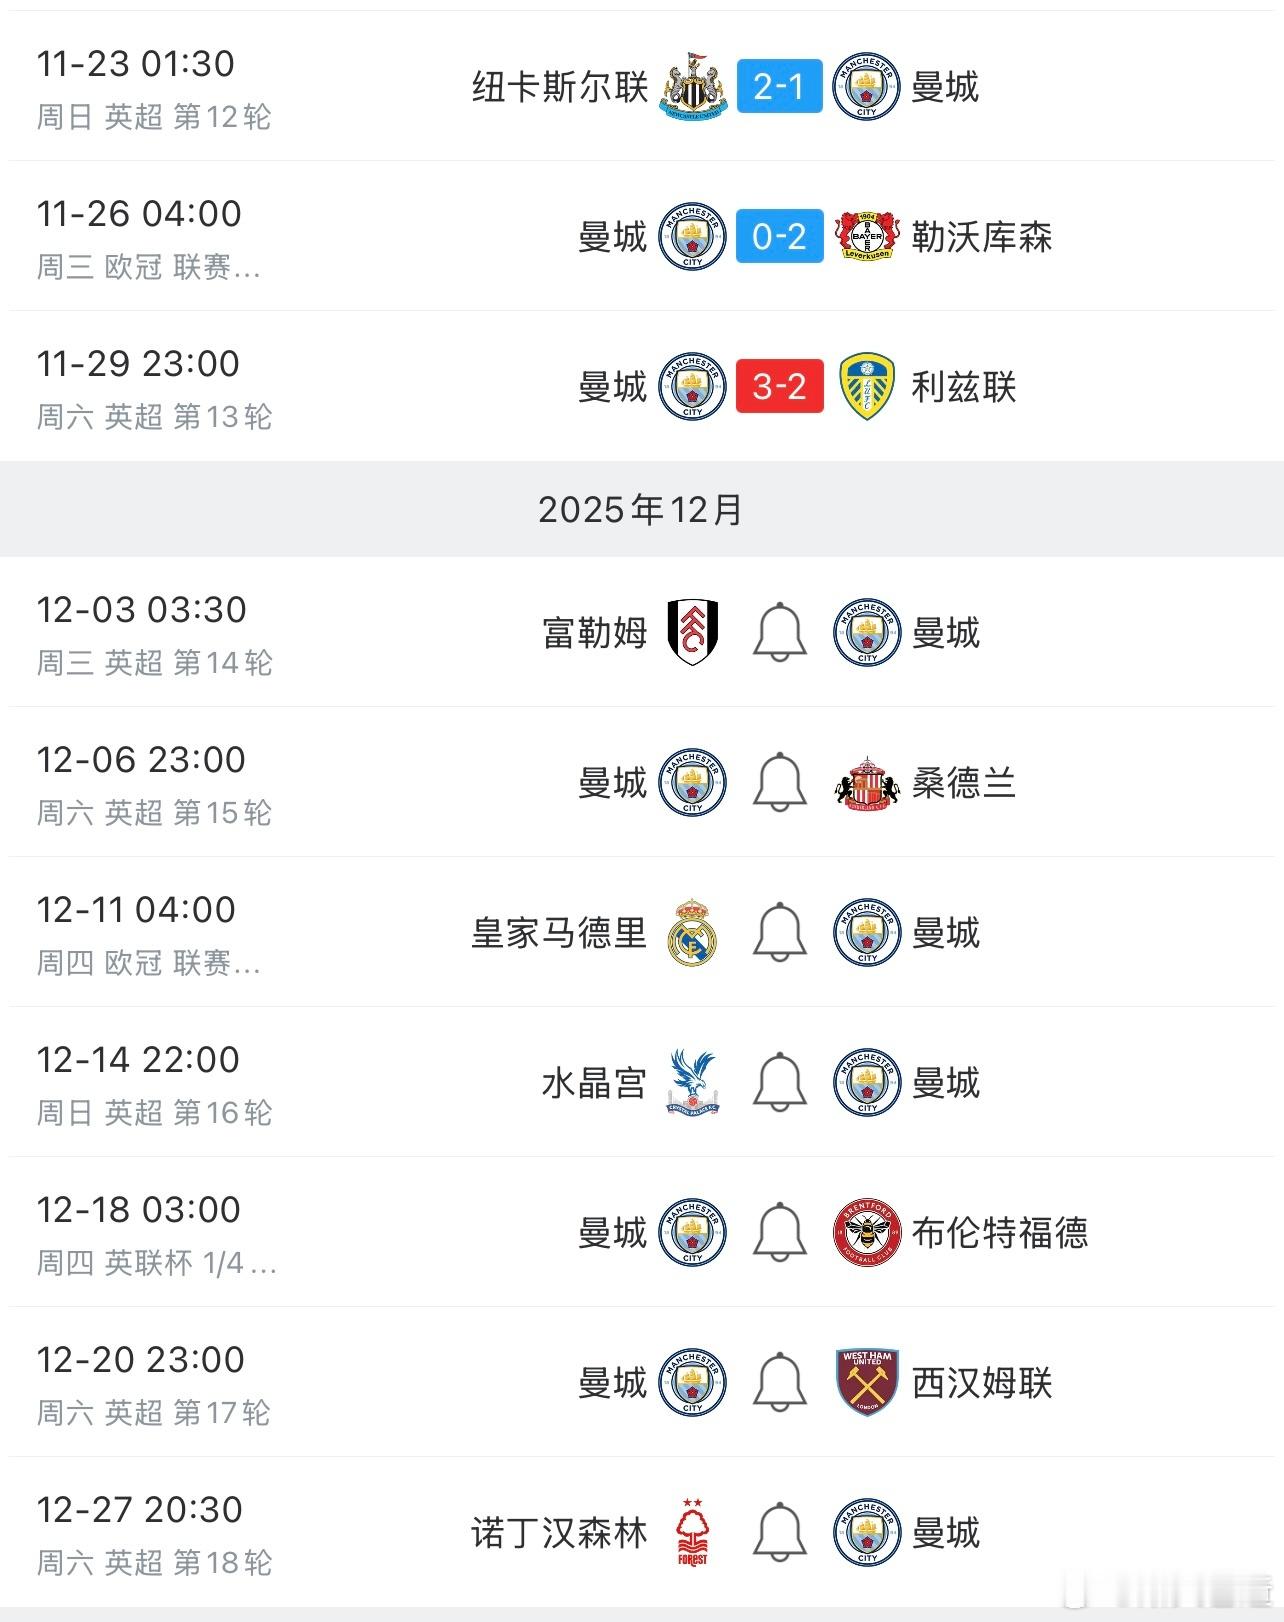Click the Leeds United crest icon

point(866,386)
